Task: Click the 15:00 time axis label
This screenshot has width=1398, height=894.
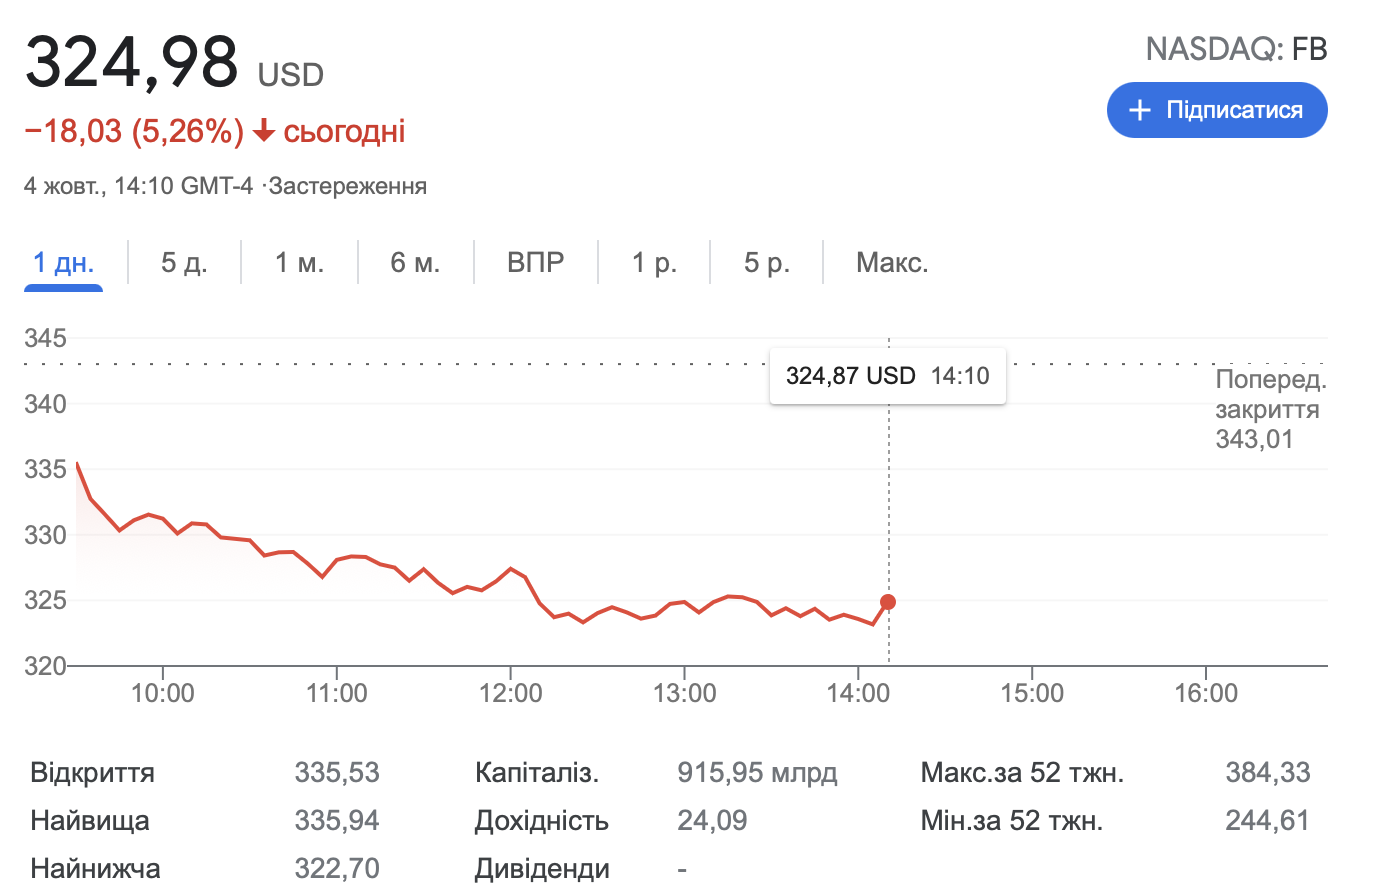Action: [1032, 693]
